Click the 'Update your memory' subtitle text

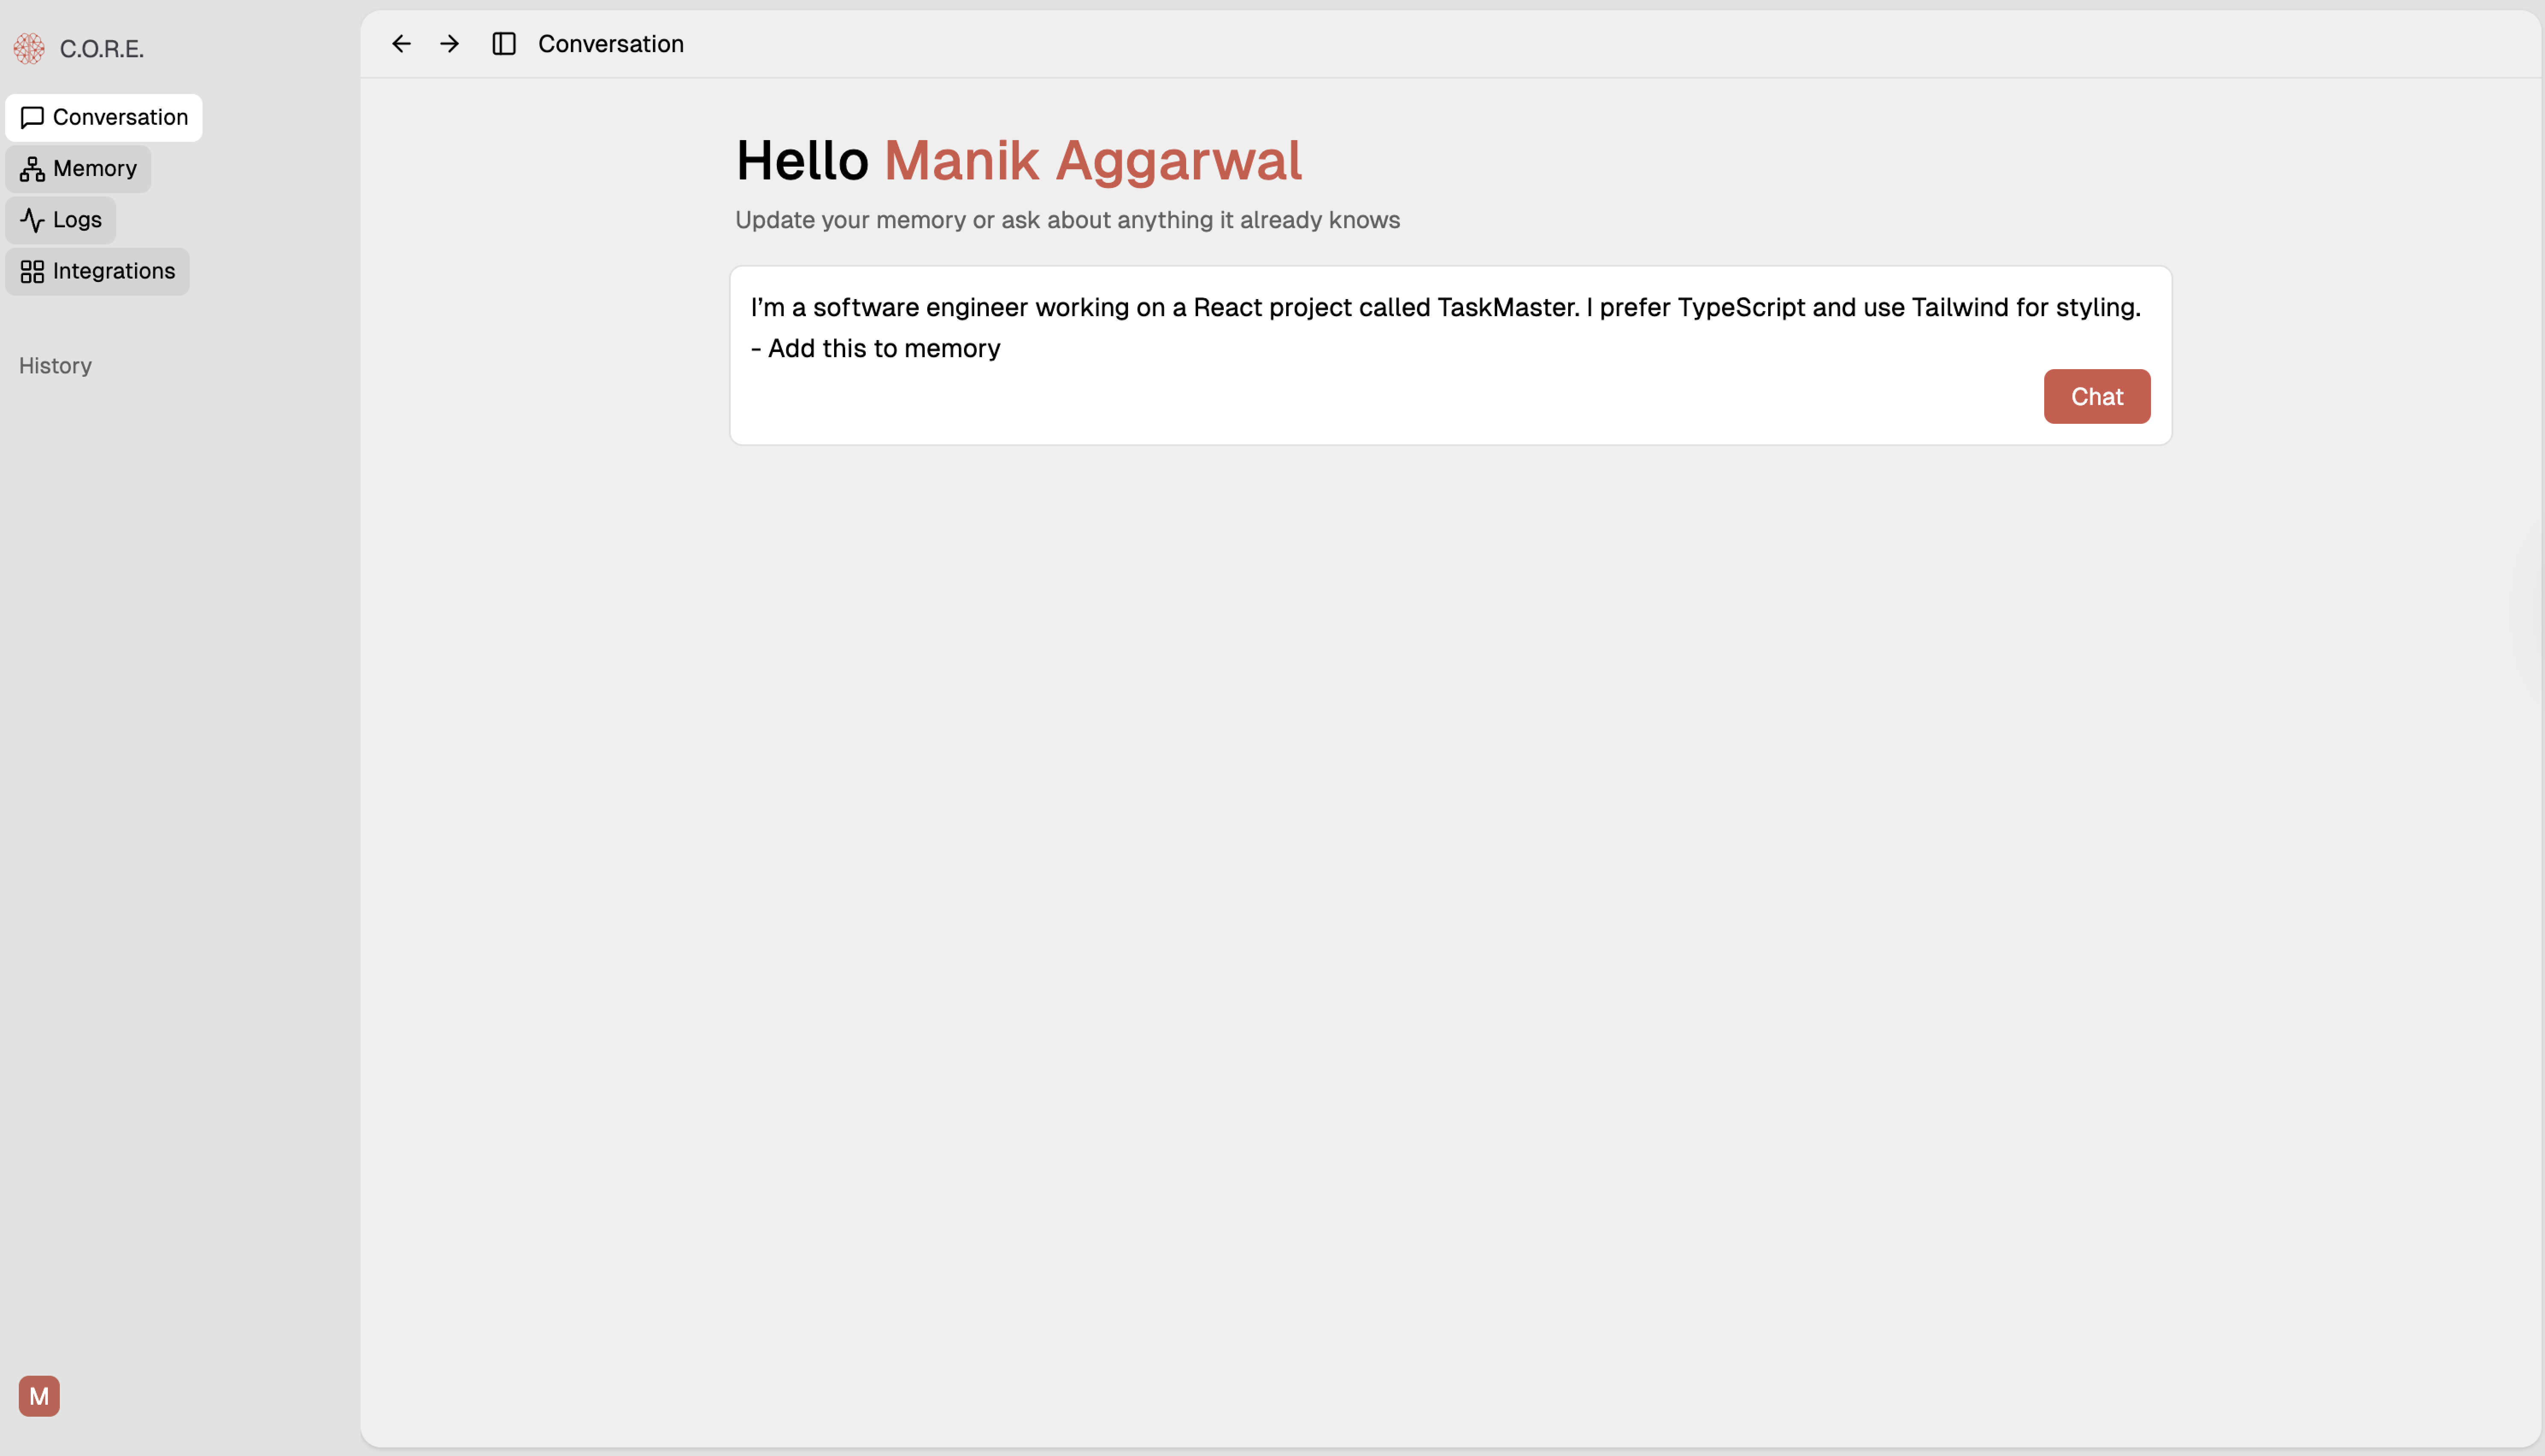1067,220
